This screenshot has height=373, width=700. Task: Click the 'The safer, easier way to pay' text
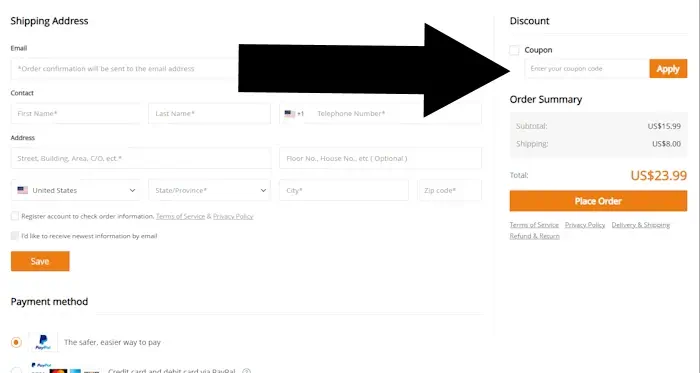click(x=112, y=342)
